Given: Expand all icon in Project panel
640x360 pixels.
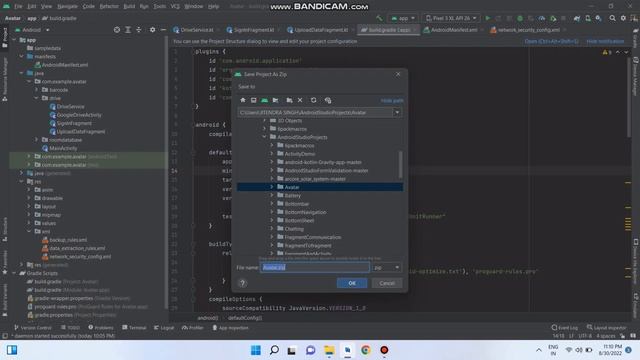Looking at the screenshot, I should (x=128, y=30).
